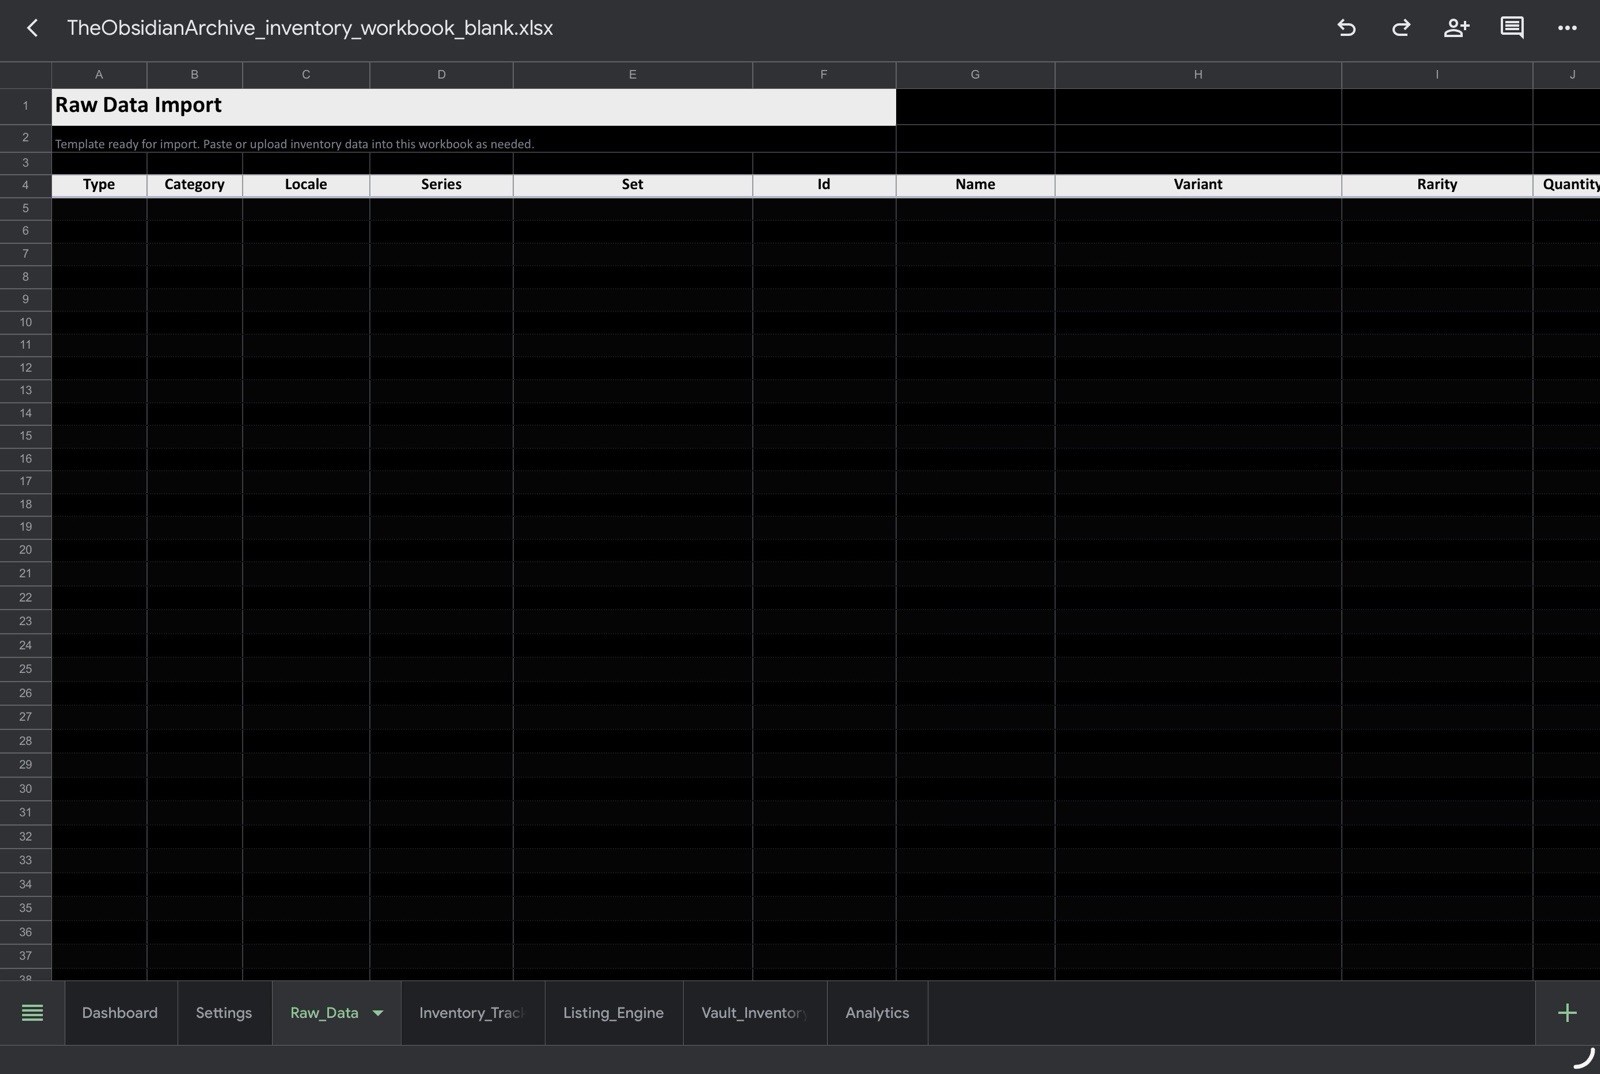Select column H header
Viewport: 1600px width, 1074px height.
coord(1198,75)
